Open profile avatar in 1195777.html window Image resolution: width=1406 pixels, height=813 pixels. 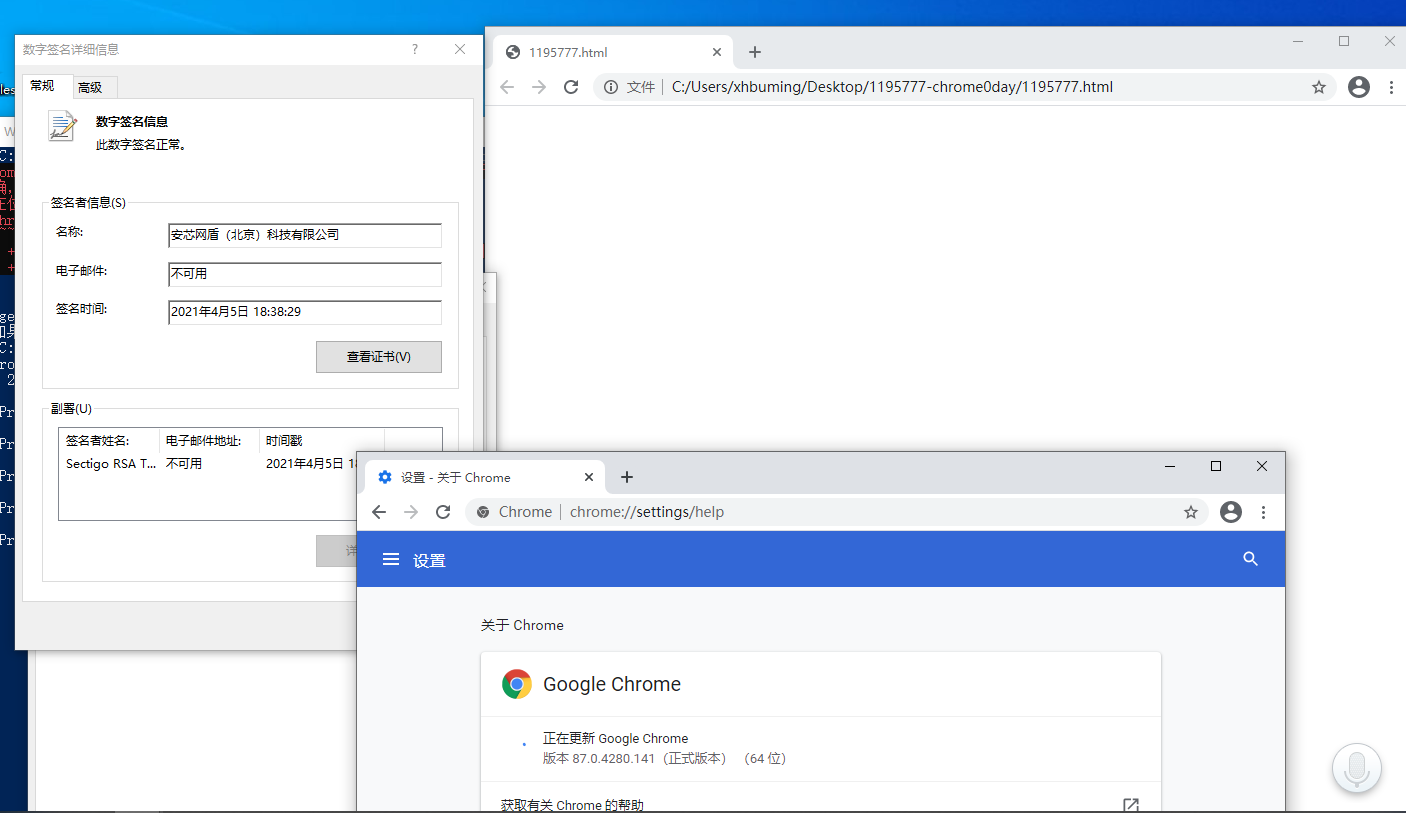coord(1359,87)
